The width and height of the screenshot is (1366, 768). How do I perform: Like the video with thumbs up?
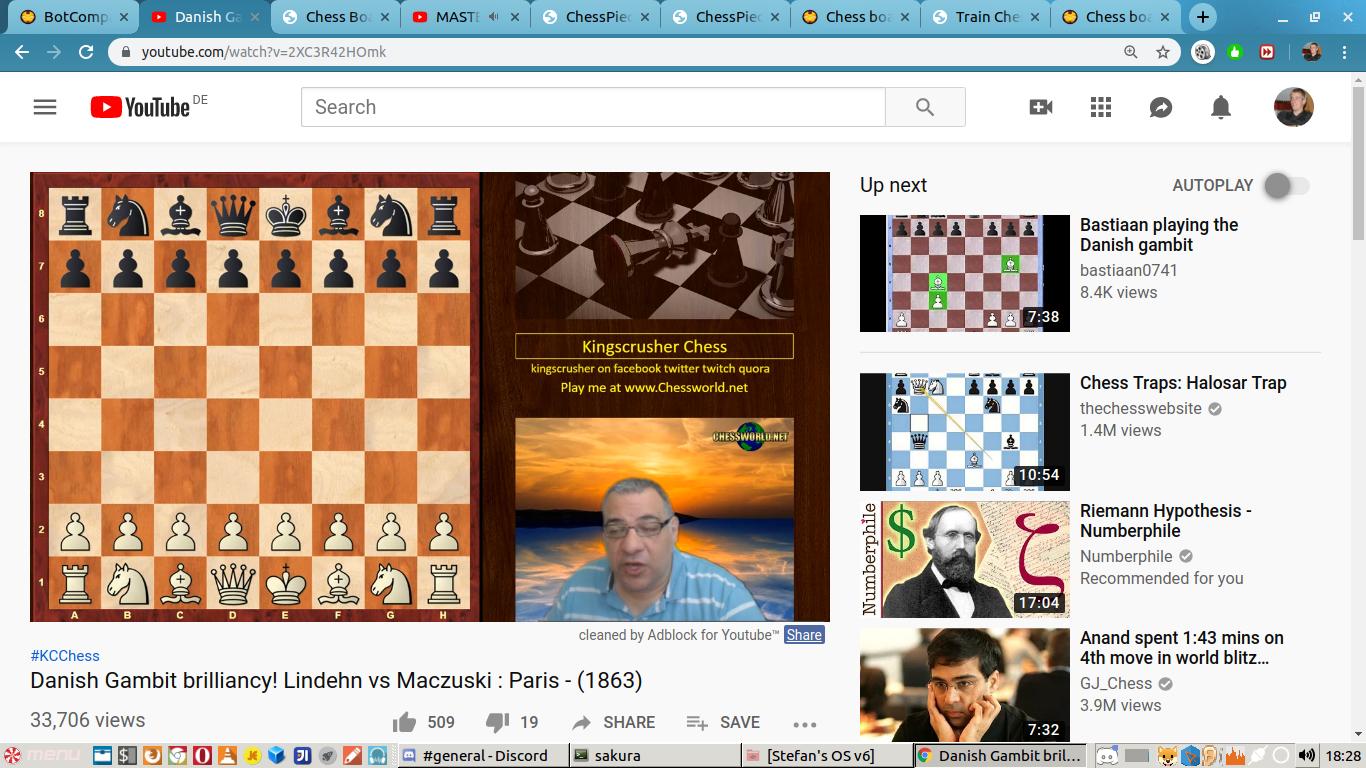click(x=405, y=722)
